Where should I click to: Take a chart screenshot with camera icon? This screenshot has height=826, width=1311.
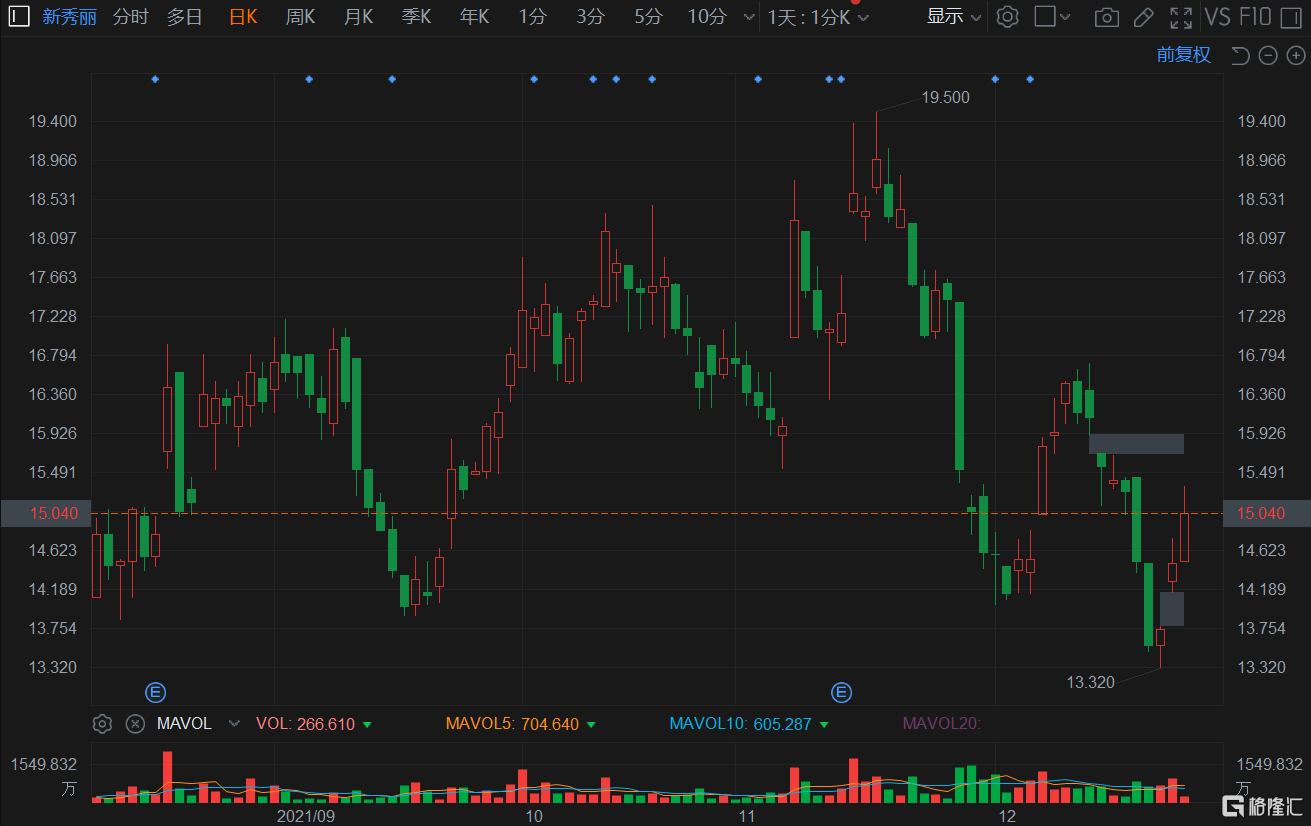[1106, 17]
